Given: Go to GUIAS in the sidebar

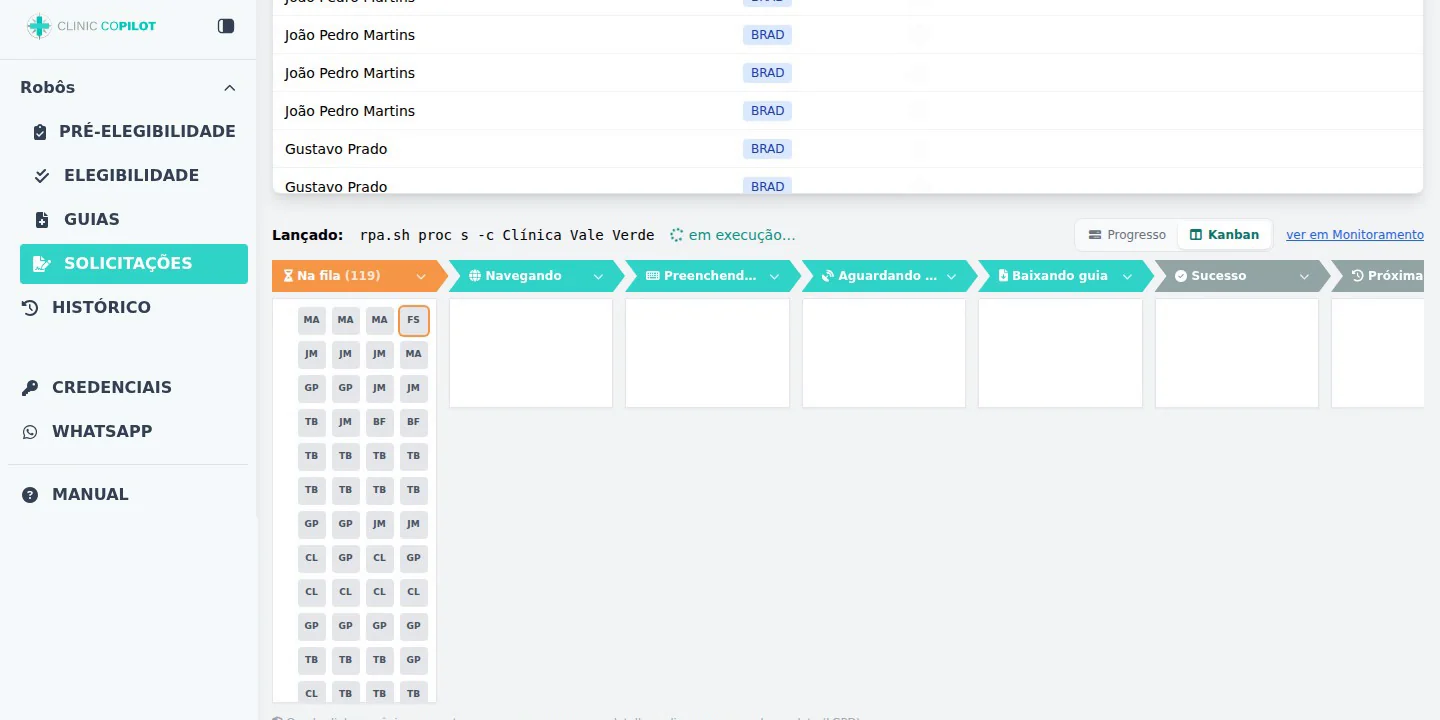Looking at the screenshot, I should click(134, 220).
